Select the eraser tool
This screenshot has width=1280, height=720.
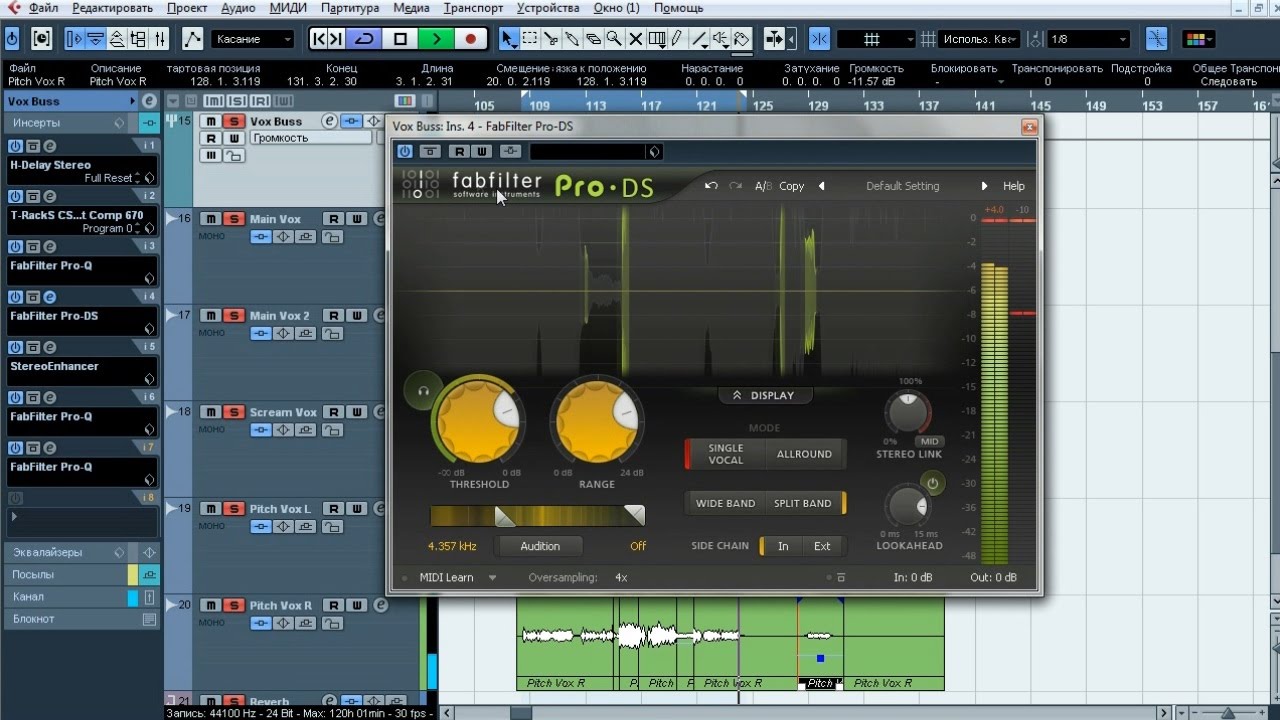point(593,39)
